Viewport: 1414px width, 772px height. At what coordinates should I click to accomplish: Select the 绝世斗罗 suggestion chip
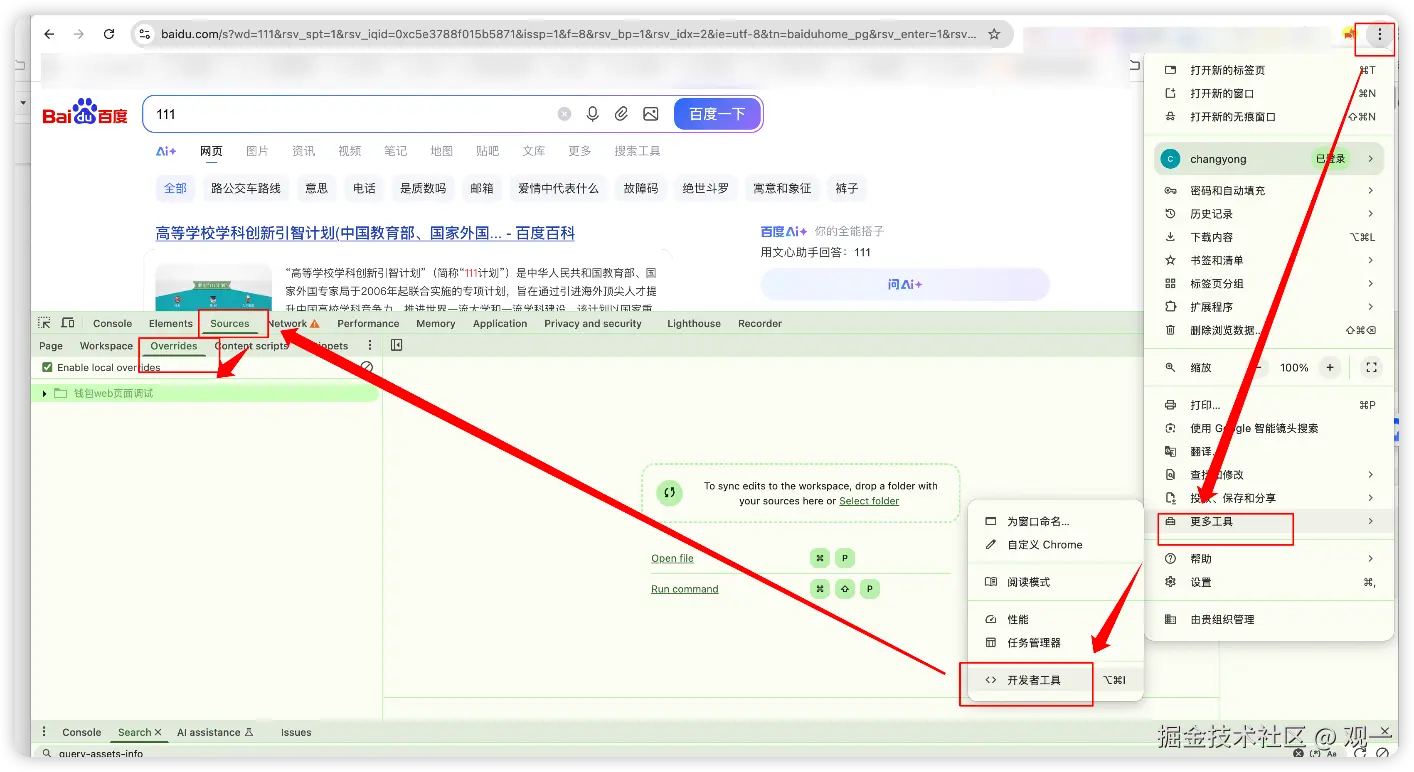pyautogui.click(x=706, y=188)
